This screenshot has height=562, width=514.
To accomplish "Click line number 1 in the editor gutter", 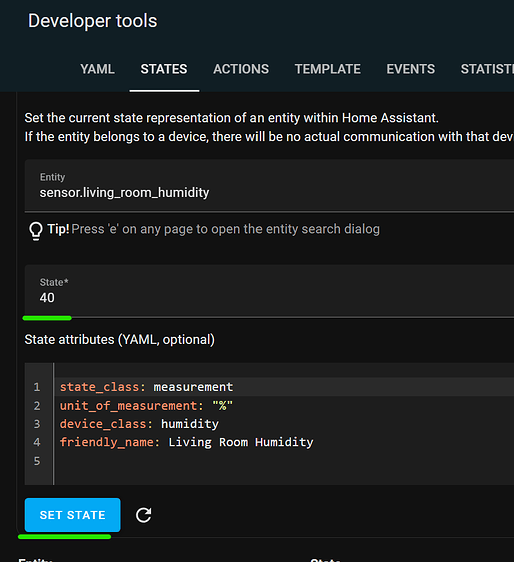I will click(37, 387).
